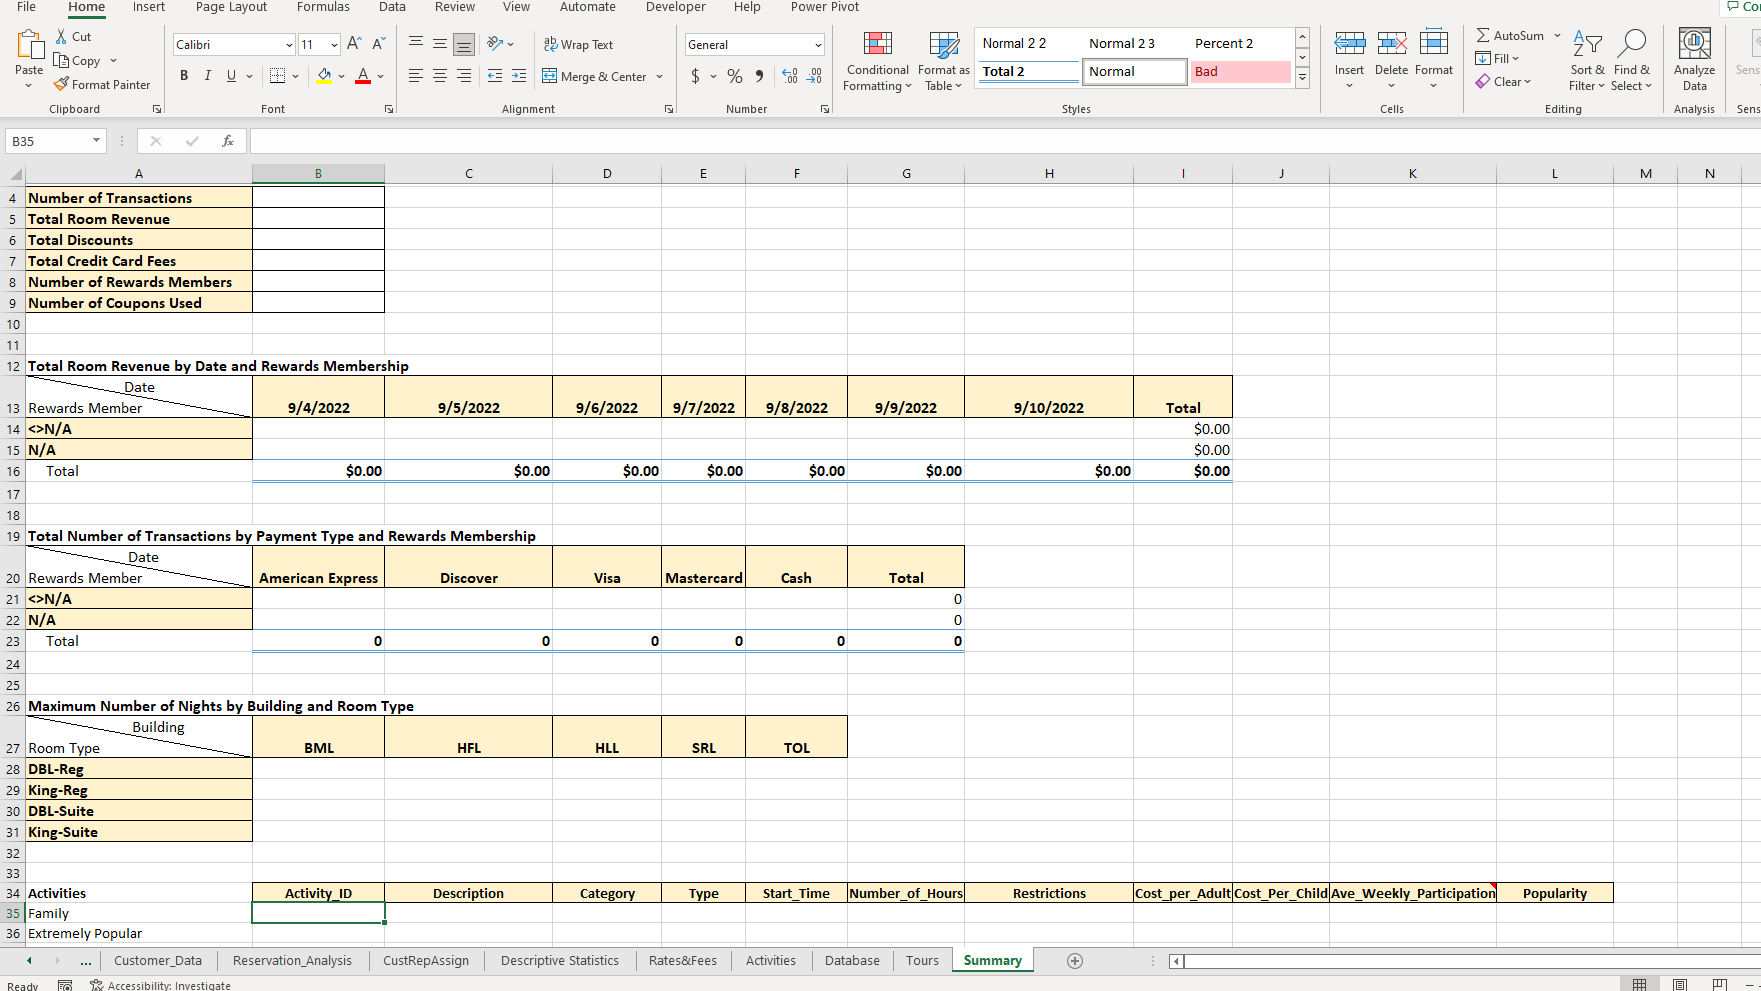Open the Page Layout ribbon tab

(231, 7)
